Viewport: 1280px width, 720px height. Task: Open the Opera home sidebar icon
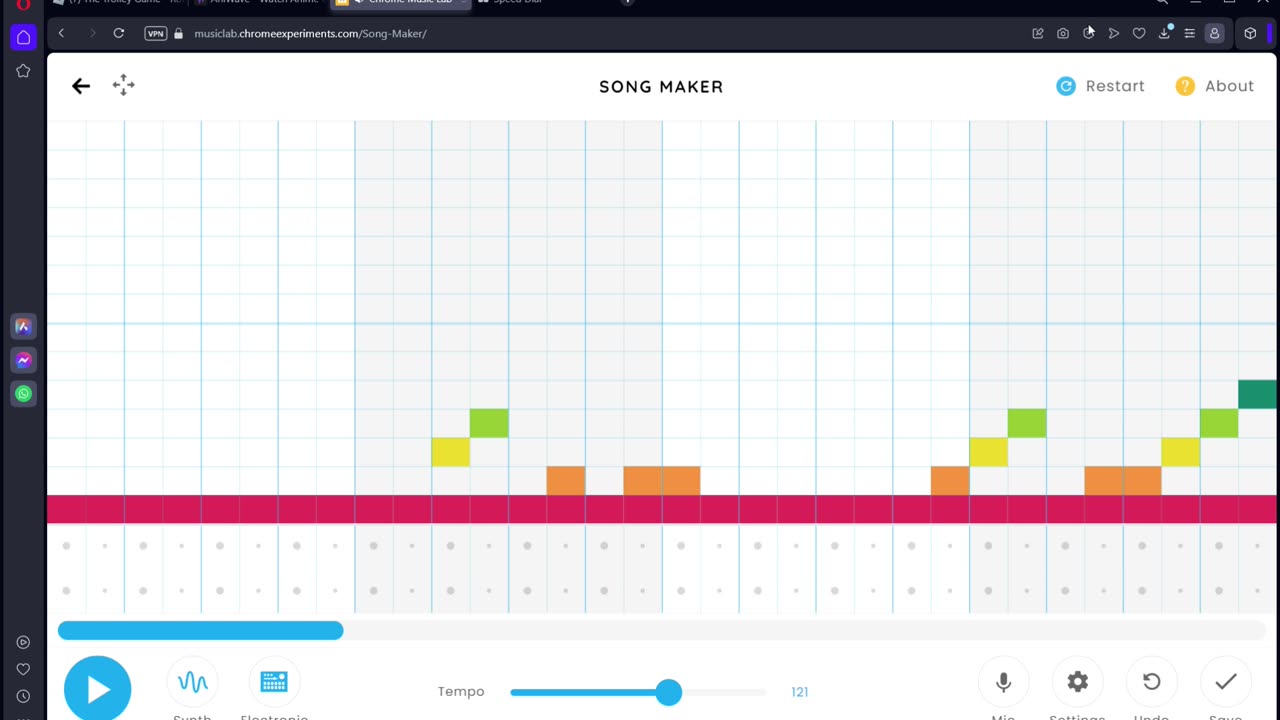click(23, 38)
